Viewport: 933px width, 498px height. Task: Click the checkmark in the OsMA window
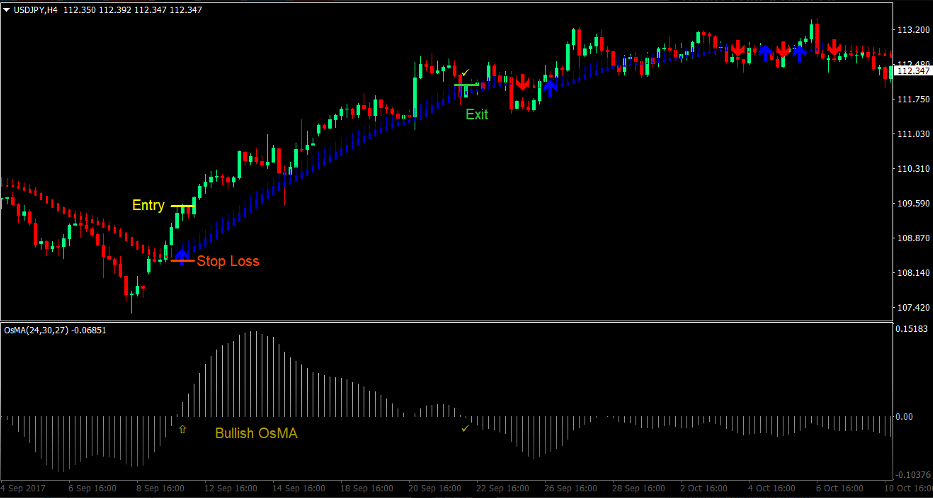point(464,428)
